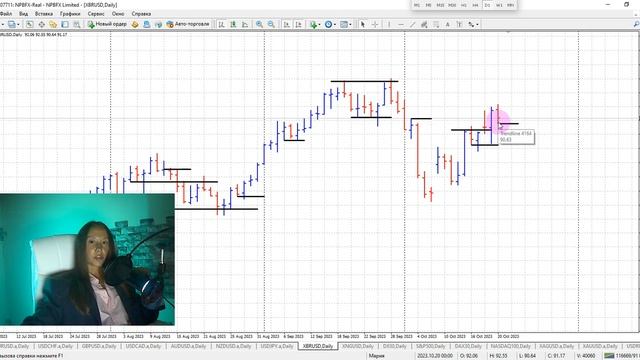Switch timeframe to M30
This screenshot has height=360, width=640.
(452, 5)
